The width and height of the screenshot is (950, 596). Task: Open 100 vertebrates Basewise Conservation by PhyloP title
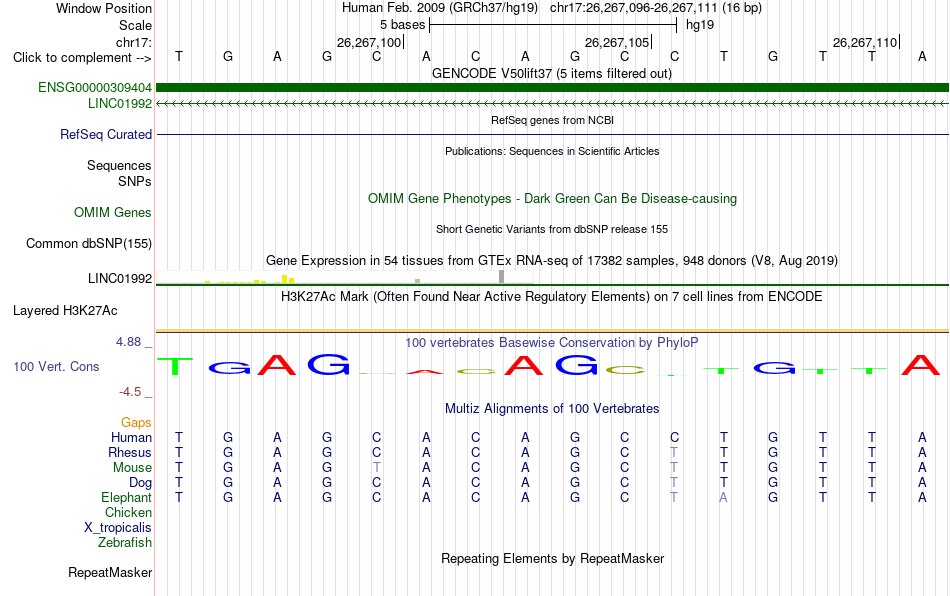[552, 342]
